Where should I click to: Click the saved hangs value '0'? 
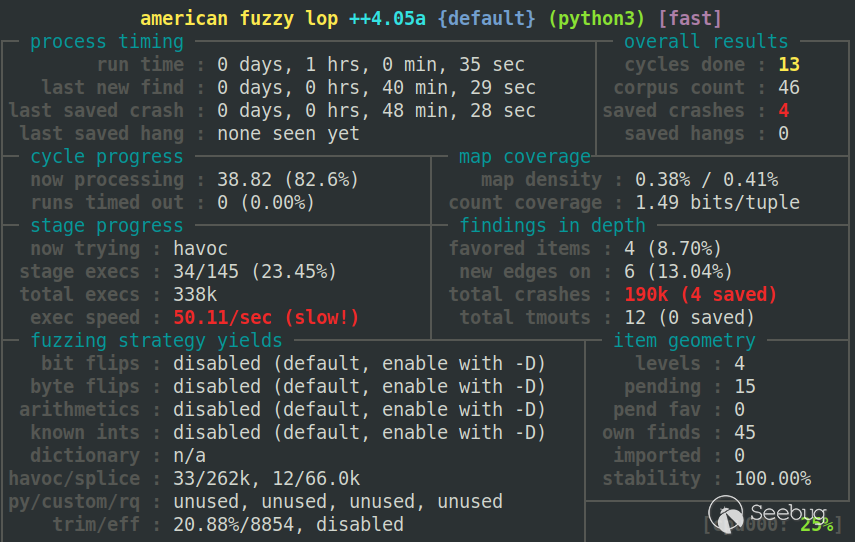[x=784, y=133]
